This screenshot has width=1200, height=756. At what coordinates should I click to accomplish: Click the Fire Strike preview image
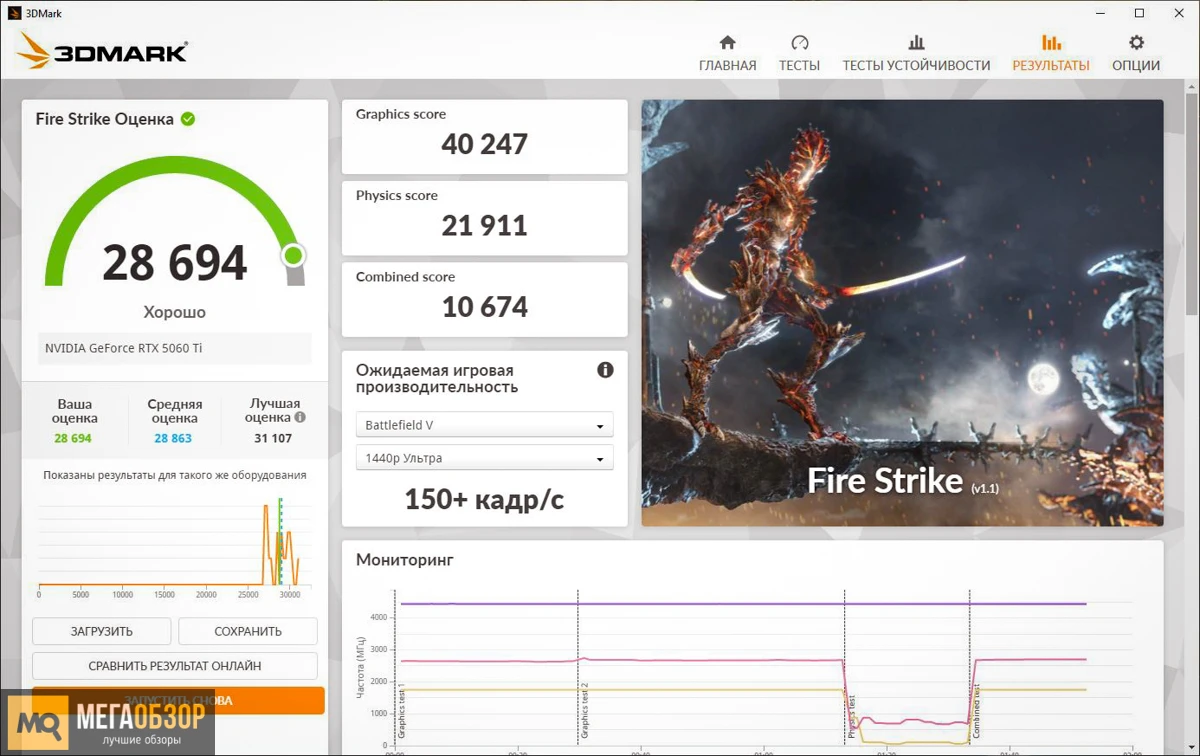902,313
